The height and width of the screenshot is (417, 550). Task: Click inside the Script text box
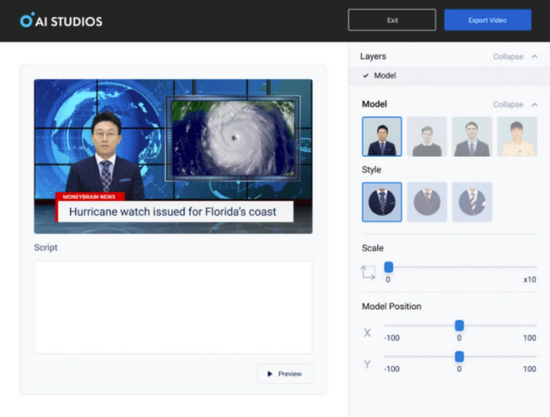[x=173, y=307]
